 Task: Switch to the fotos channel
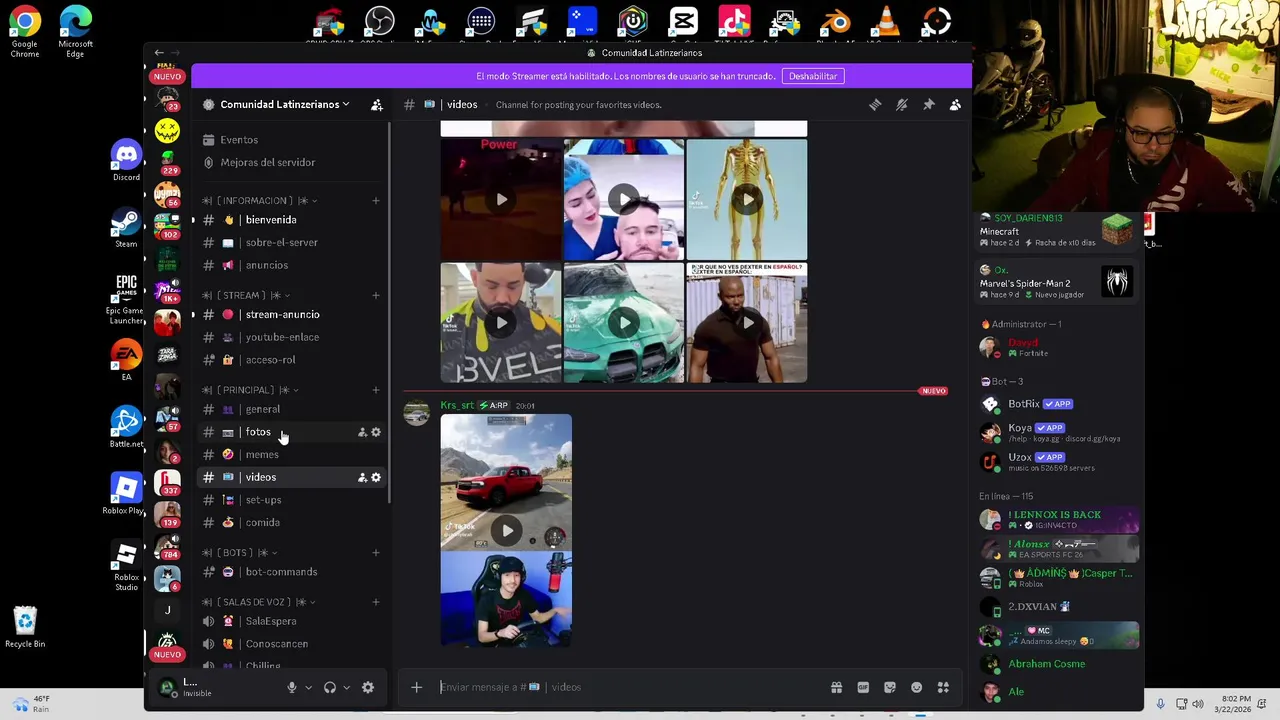(x=290, y=432)
